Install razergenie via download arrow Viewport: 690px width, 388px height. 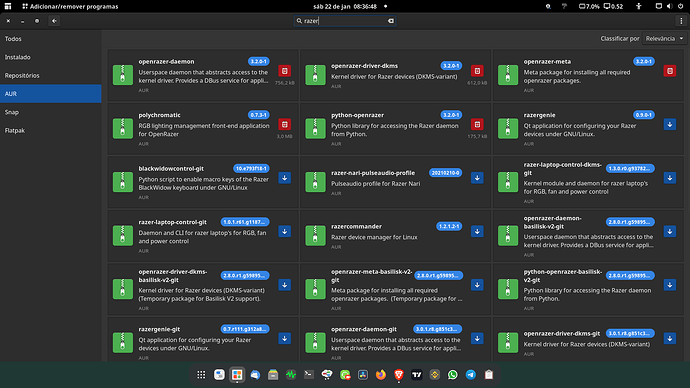pyautogui.click(x=670, y=124)
